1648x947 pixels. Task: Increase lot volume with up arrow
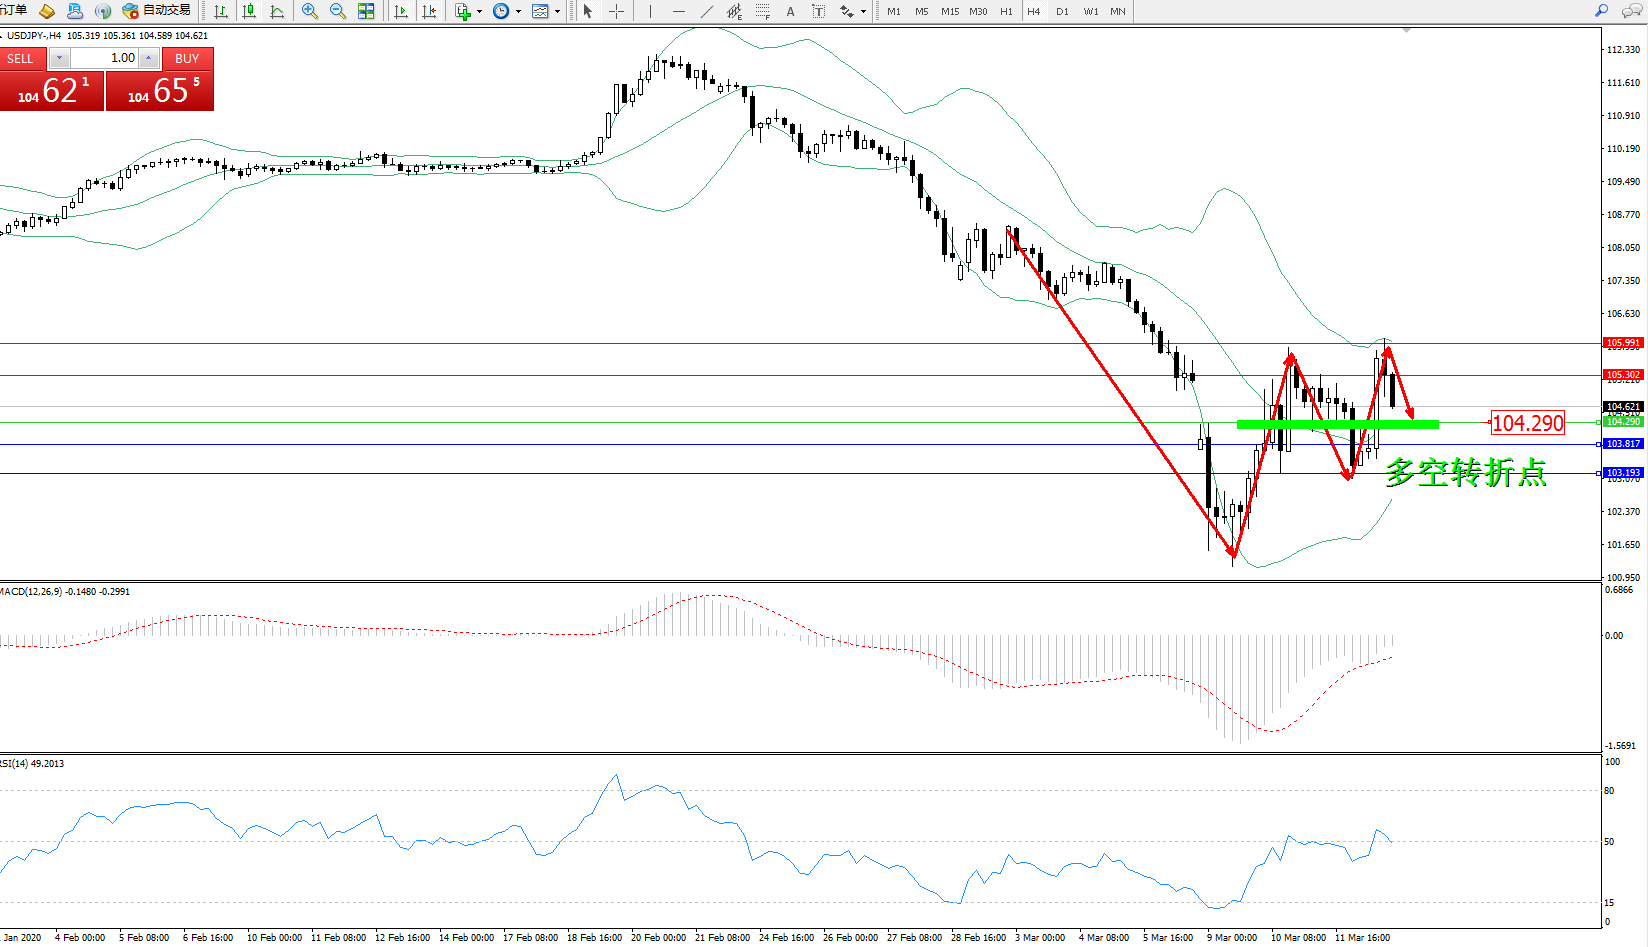click(148, 58)
